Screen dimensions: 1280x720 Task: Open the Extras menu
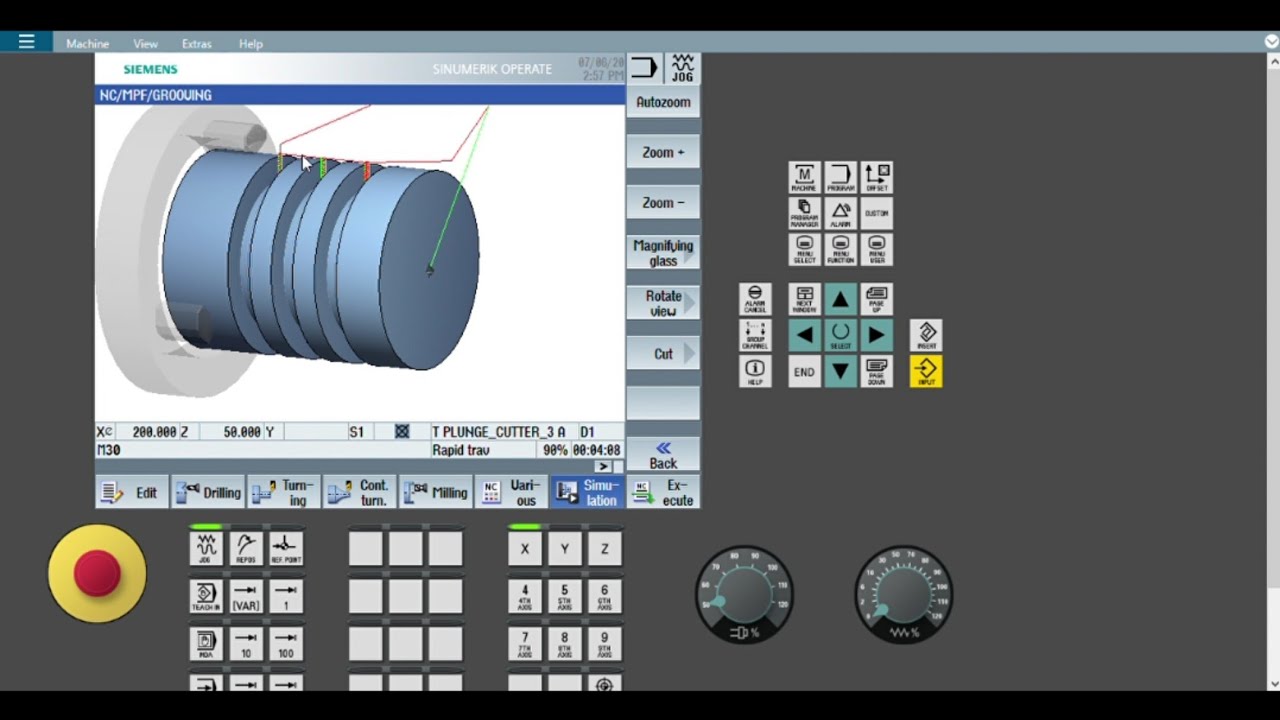coord(196,44)
